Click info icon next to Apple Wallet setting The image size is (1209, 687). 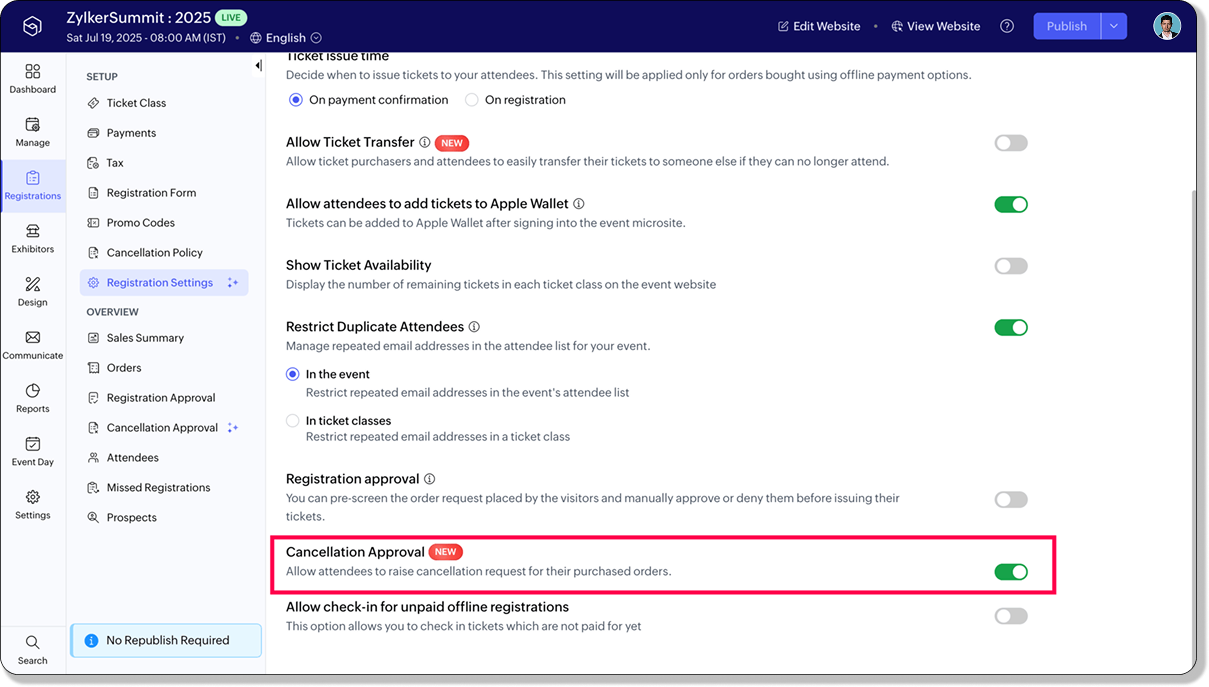[579, 204]
